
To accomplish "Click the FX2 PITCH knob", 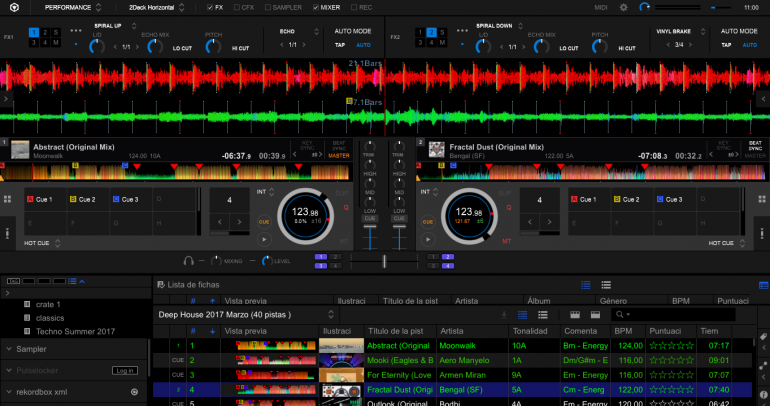I will click(x=599, y=47).
